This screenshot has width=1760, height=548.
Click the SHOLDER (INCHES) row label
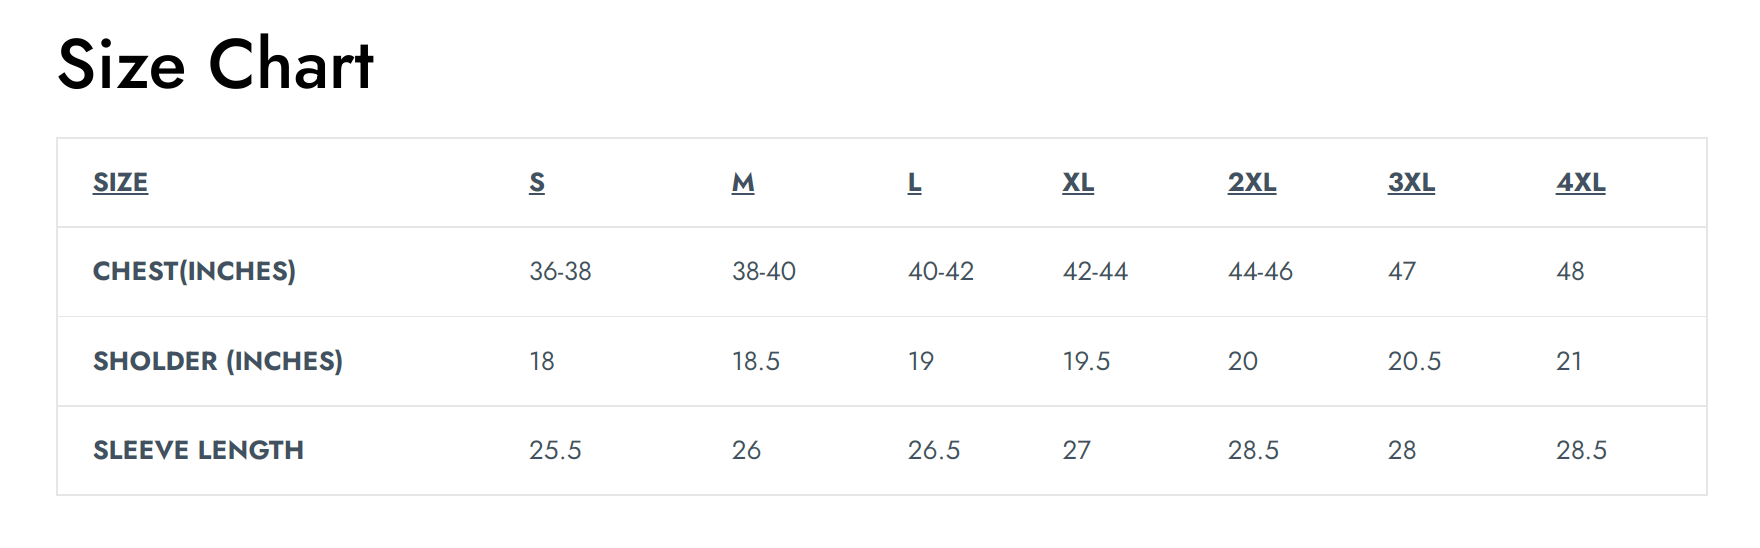point(218,361)
